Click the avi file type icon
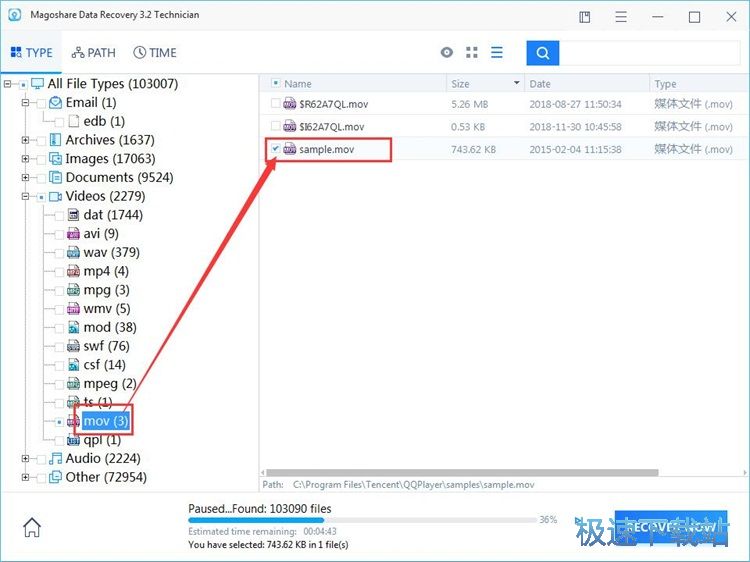Viewport: 750px width, 562px height. click(73, 233)
